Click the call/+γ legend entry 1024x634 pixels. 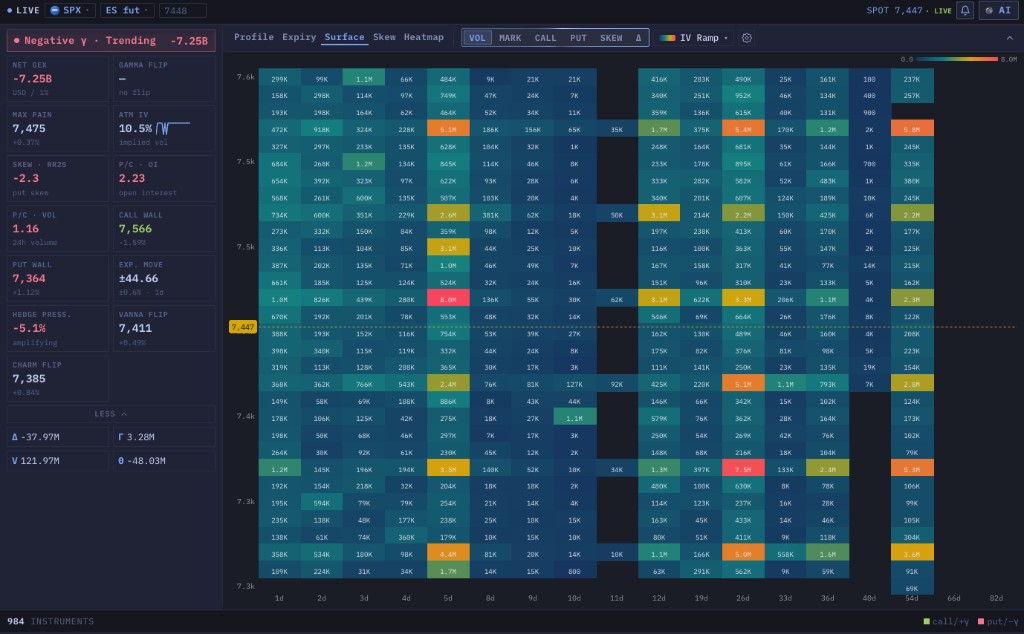[946, 621]
